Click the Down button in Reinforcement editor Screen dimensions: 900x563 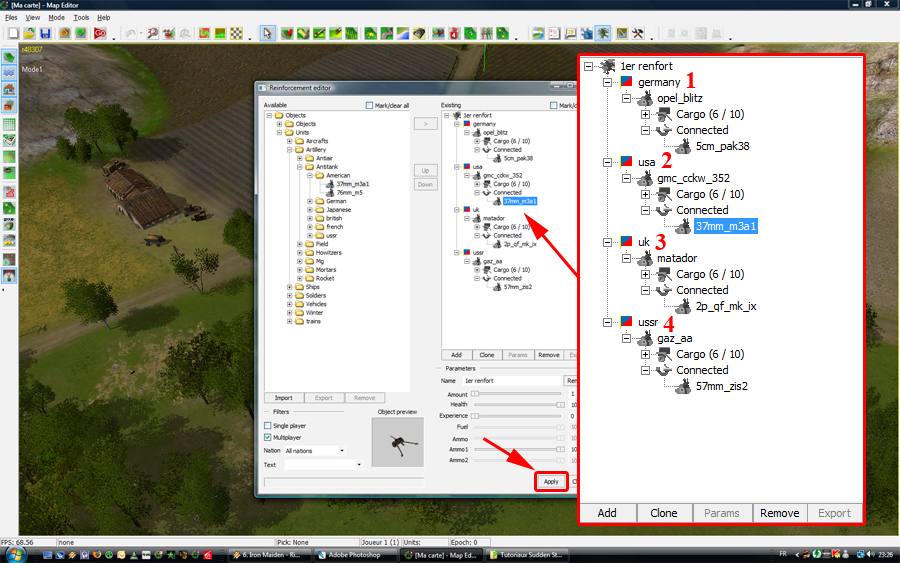pyautogui.click(x=425, y=184)
